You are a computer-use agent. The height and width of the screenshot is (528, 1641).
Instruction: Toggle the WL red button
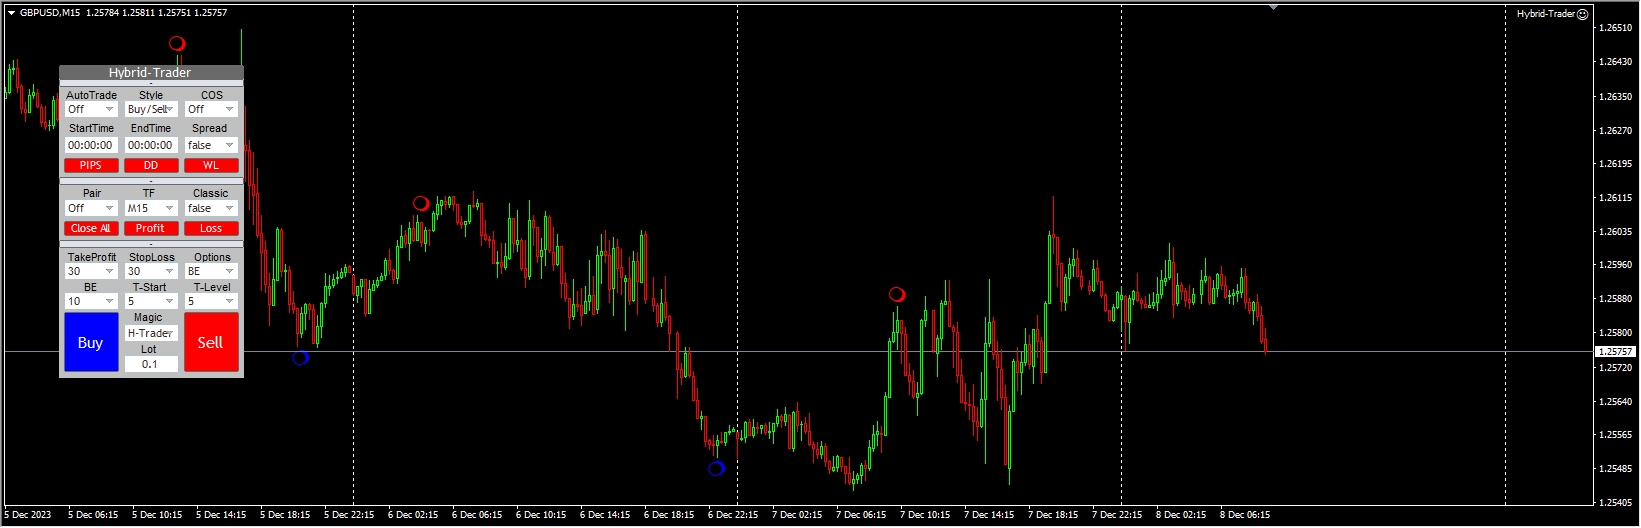211,165
